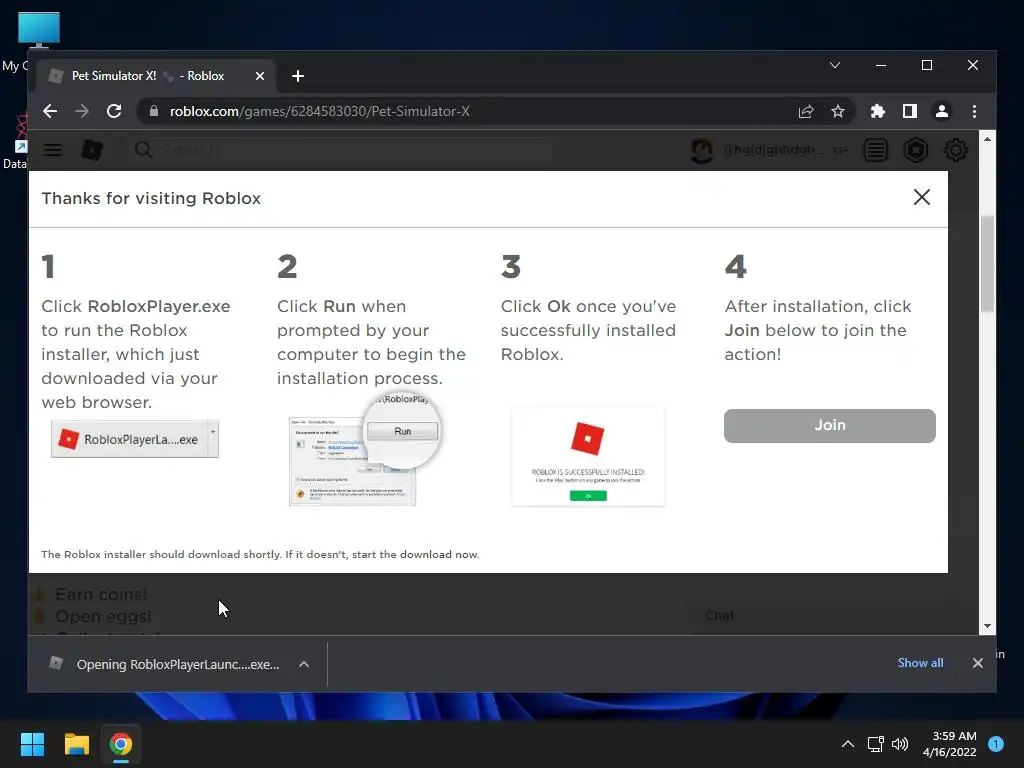Open the Roblox hamburger navigation menu
1024x768 pixels.
click(x=53, y=150)
